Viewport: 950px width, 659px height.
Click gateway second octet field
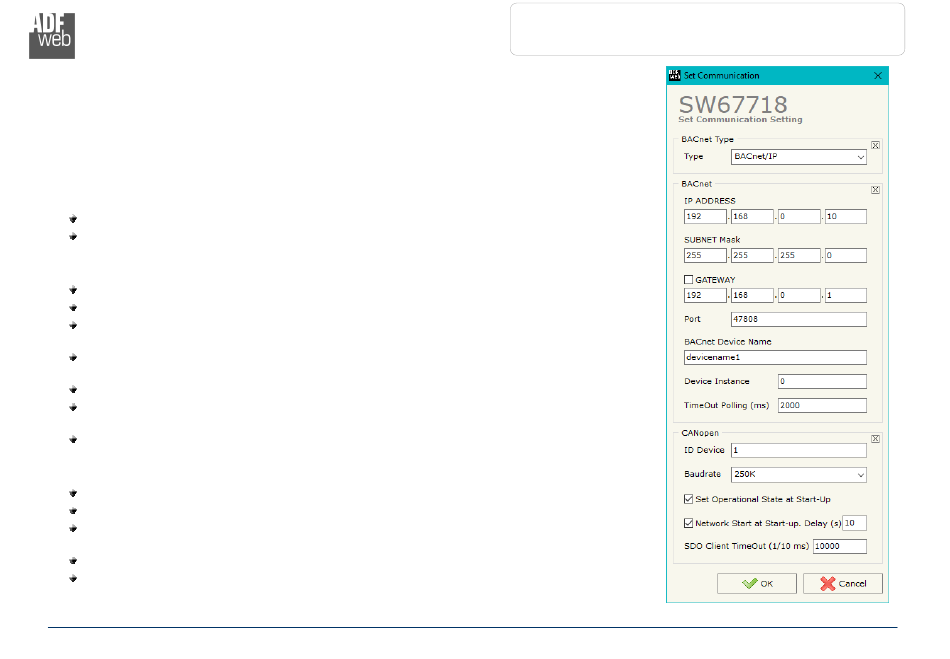(x=752, y=296)
